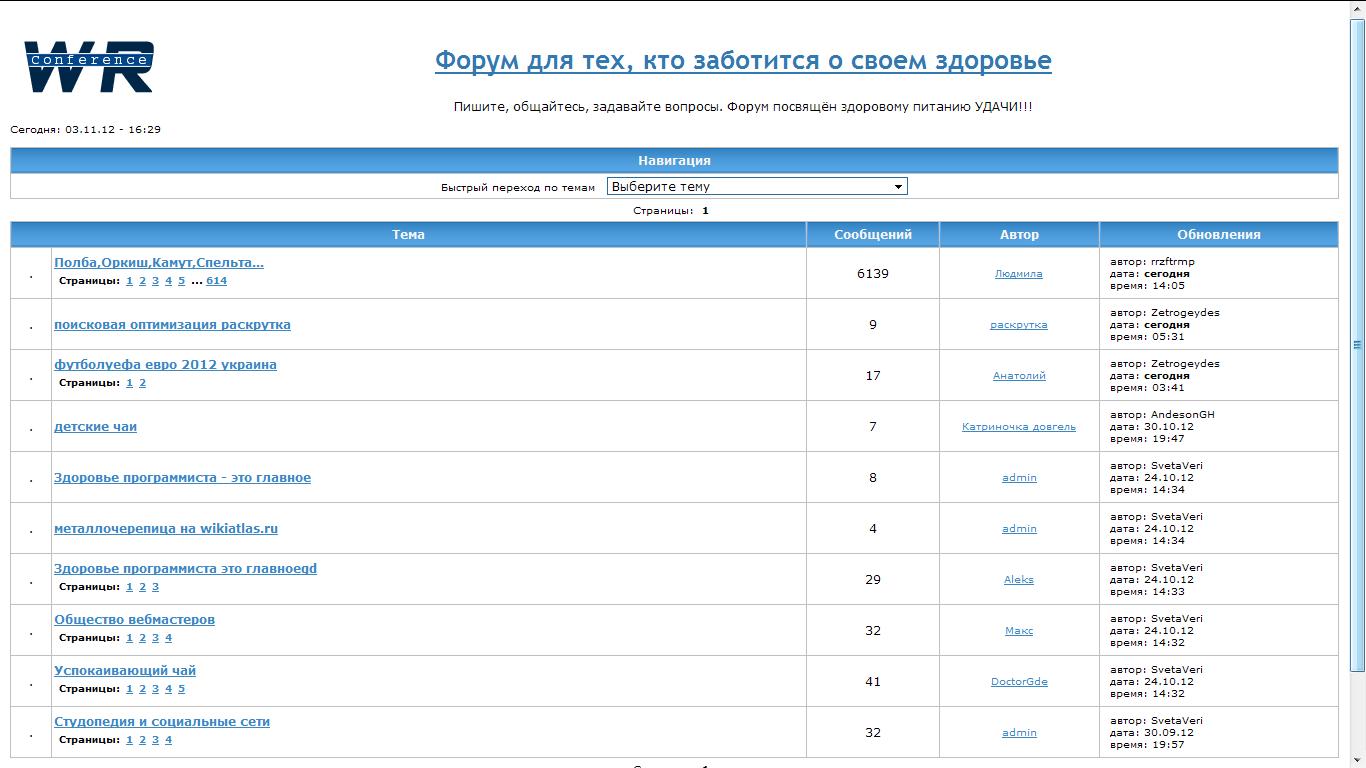
Task: Open topic металлочерепица на wikiatlas.ru
Action: point(166,529)
